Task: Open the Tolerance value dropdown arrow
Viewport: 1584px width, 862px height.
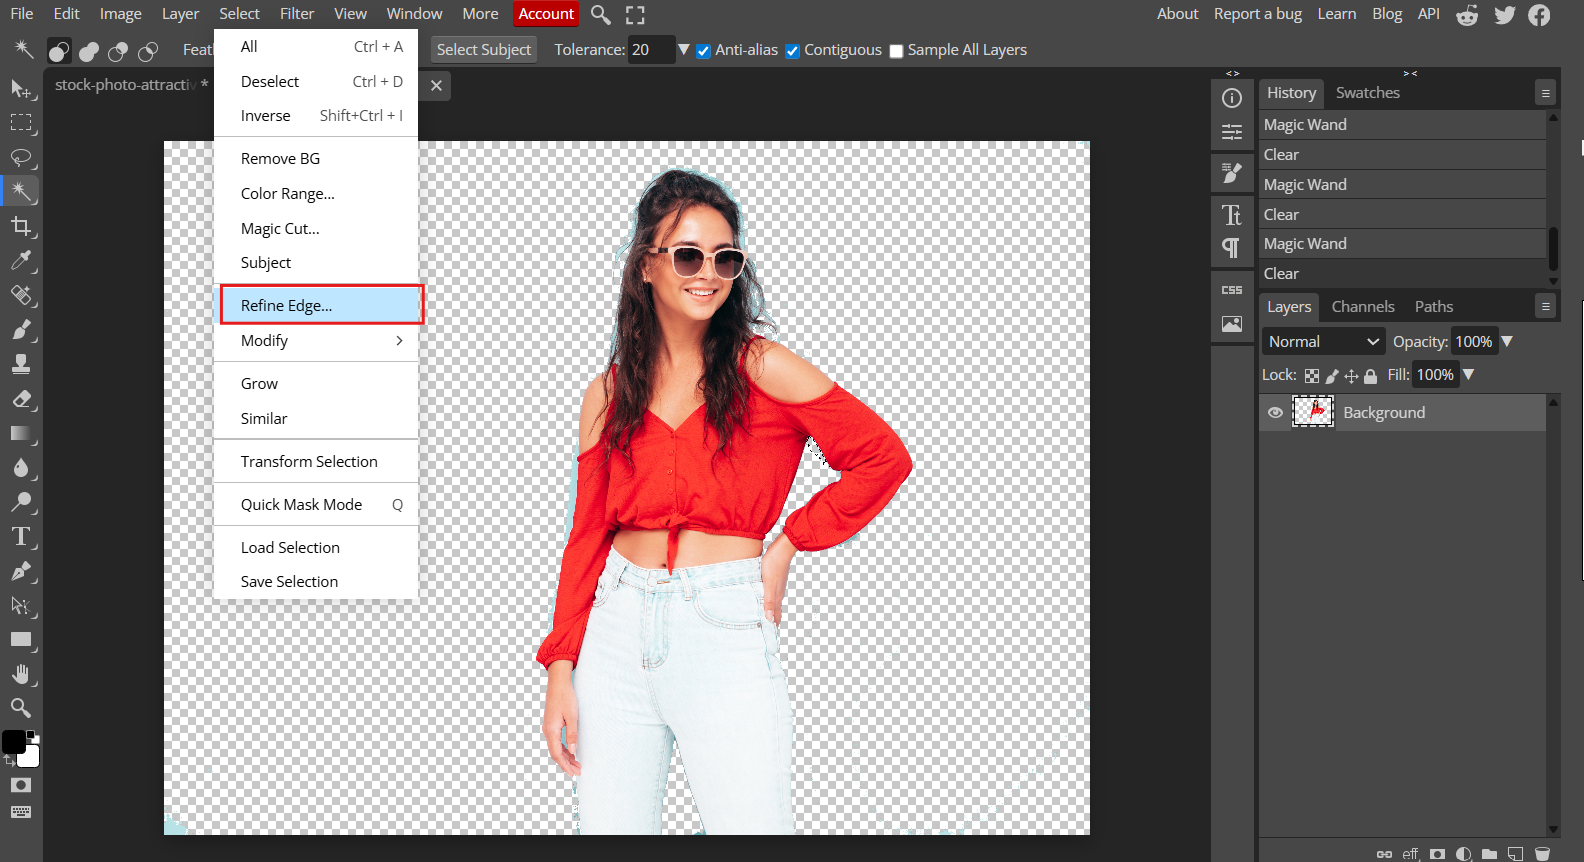Action: click(x=684, y=49)
